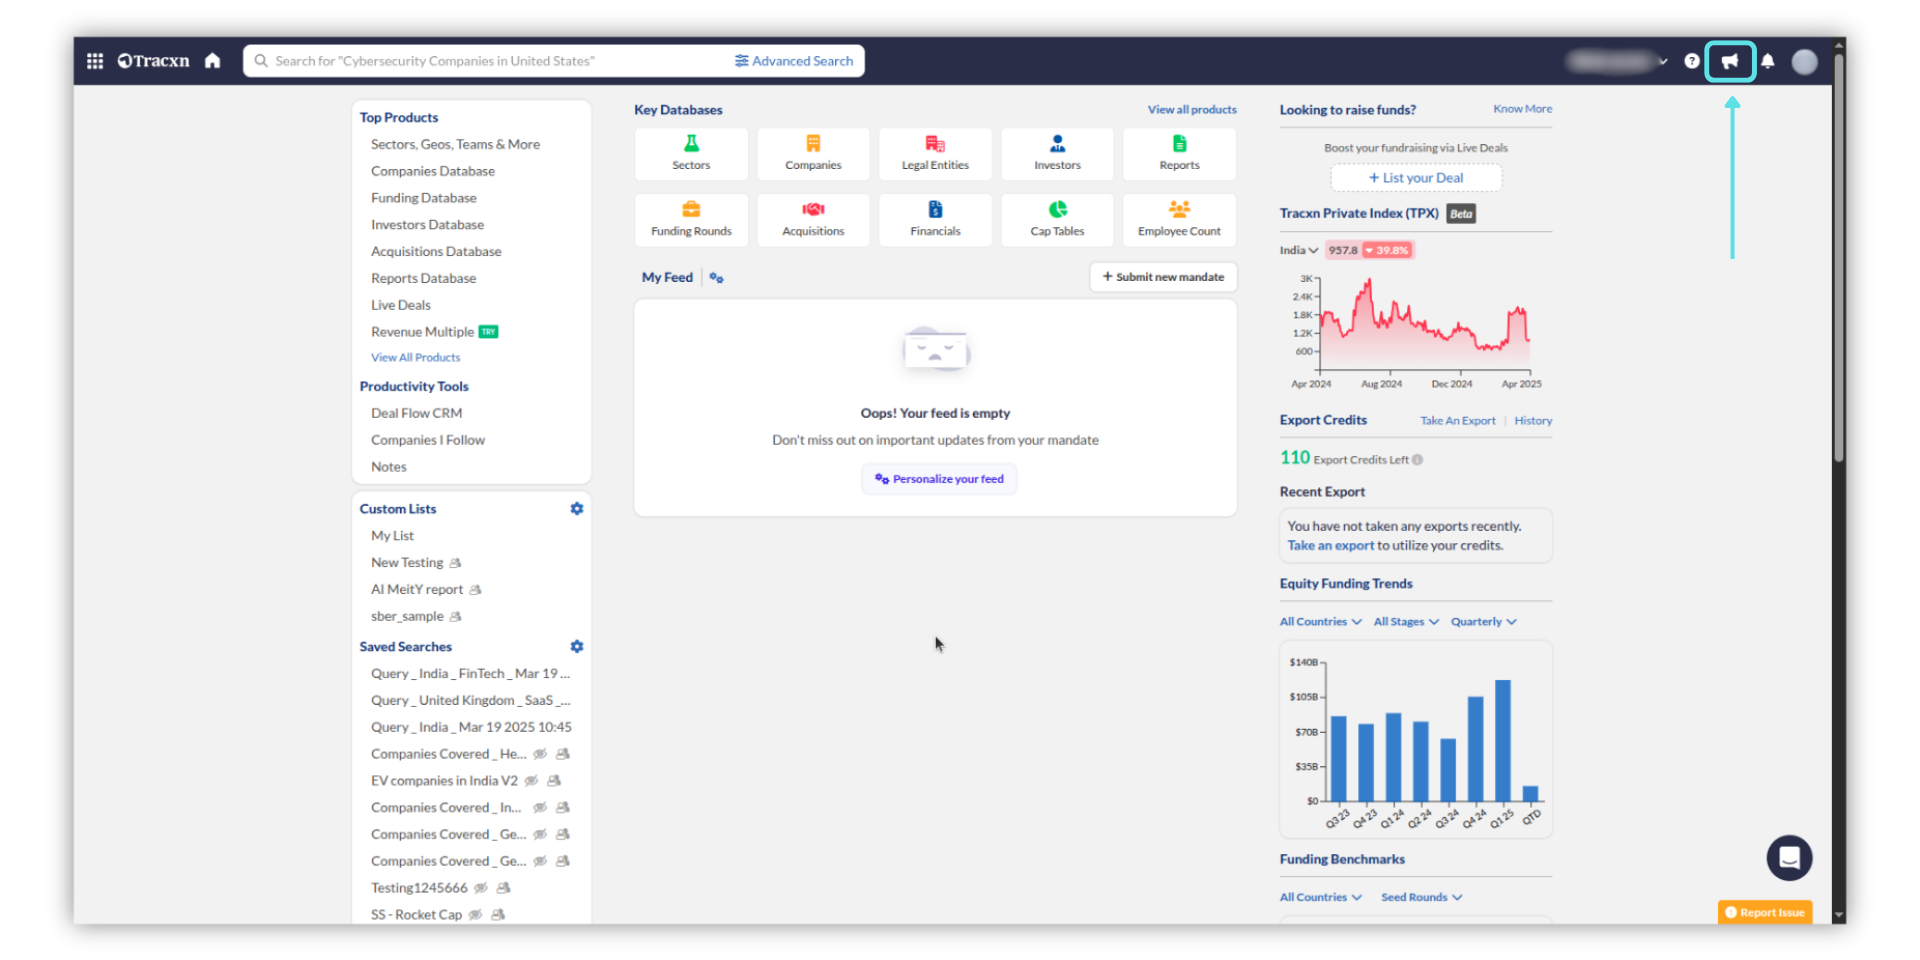
Task: Open Deal Flow CRM from sidebar
Action: 416,413
